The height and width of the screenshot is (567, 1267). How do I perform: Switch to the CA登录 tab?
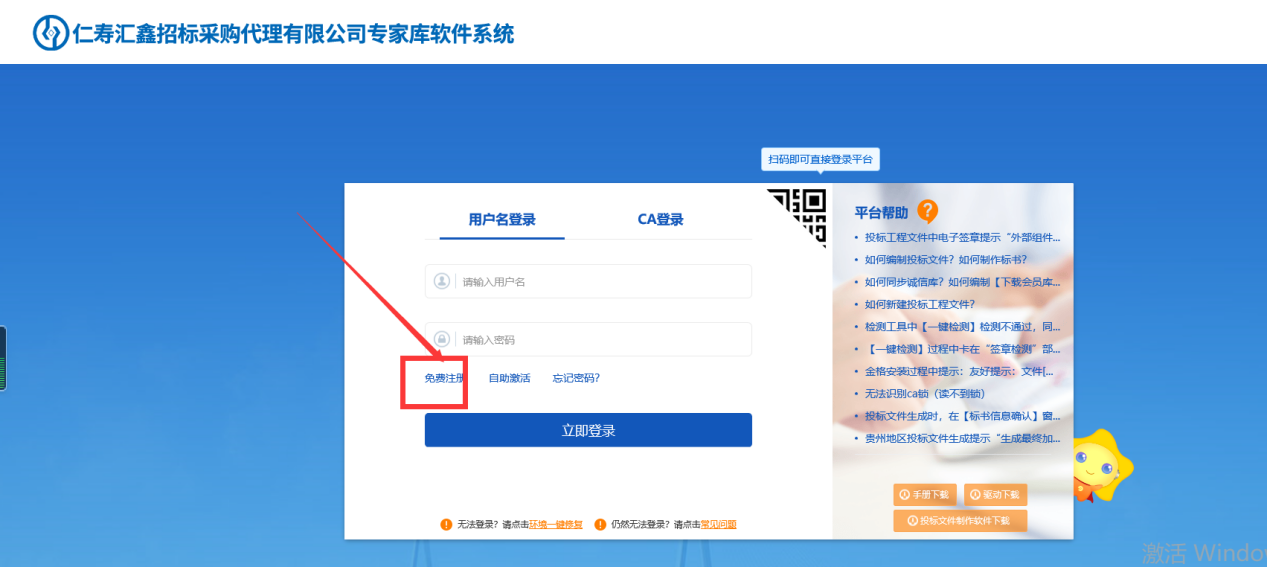click(660, 220)
